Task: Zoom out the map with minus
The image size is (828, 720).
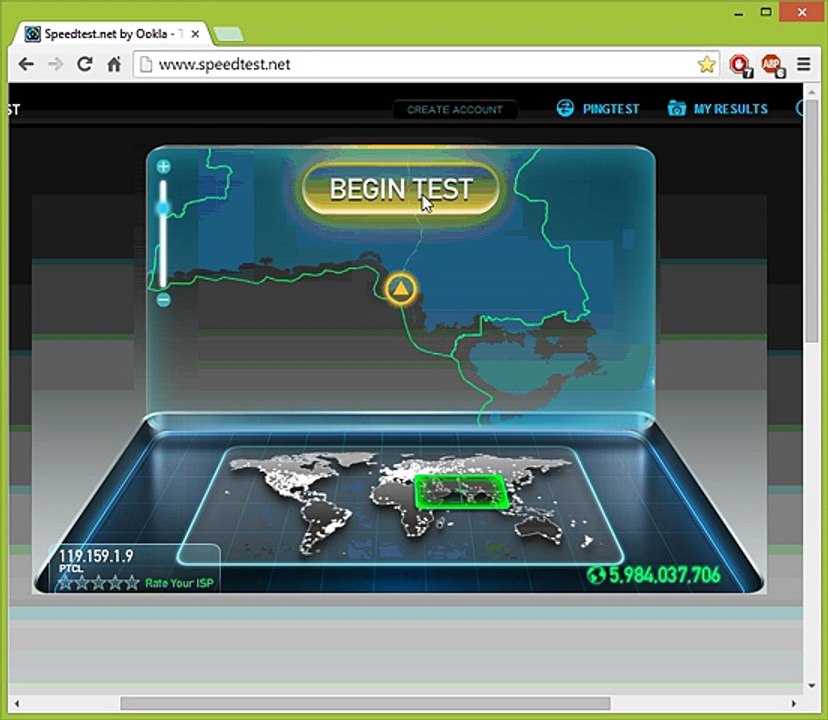Action: (x=164, y=300)
